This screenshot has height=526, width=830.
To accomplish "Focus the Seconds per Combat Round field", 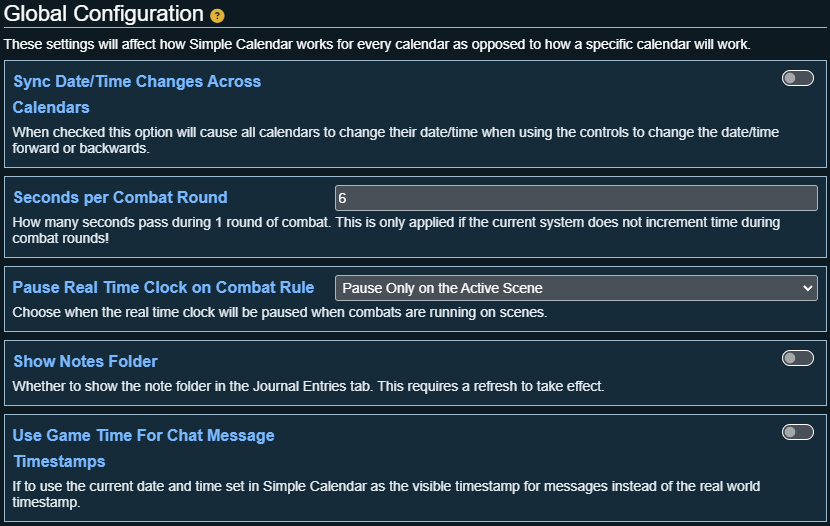I will coord(575,198).
